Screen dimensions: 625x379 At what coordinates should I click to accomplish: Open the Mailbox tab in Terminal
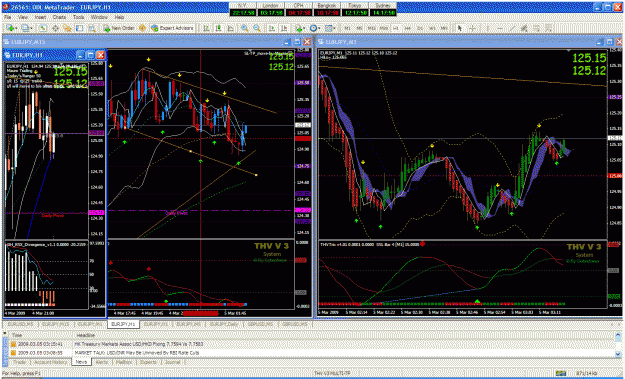point(124,362)
